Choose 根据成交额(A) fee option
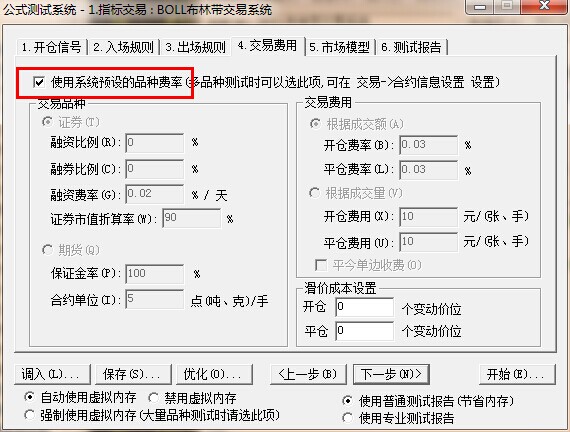 click(315, 124)
